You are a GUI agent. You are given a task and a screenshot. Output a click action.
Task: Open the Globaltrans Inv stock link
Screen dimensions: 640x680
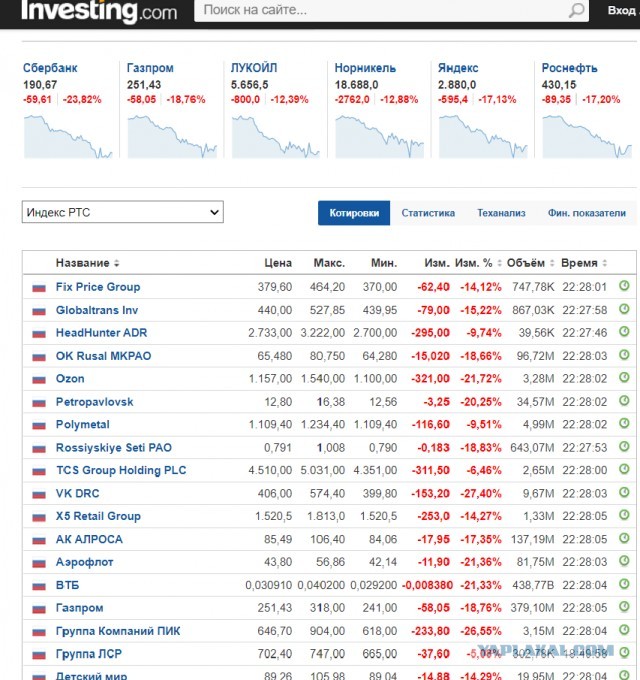pos(97,310)
